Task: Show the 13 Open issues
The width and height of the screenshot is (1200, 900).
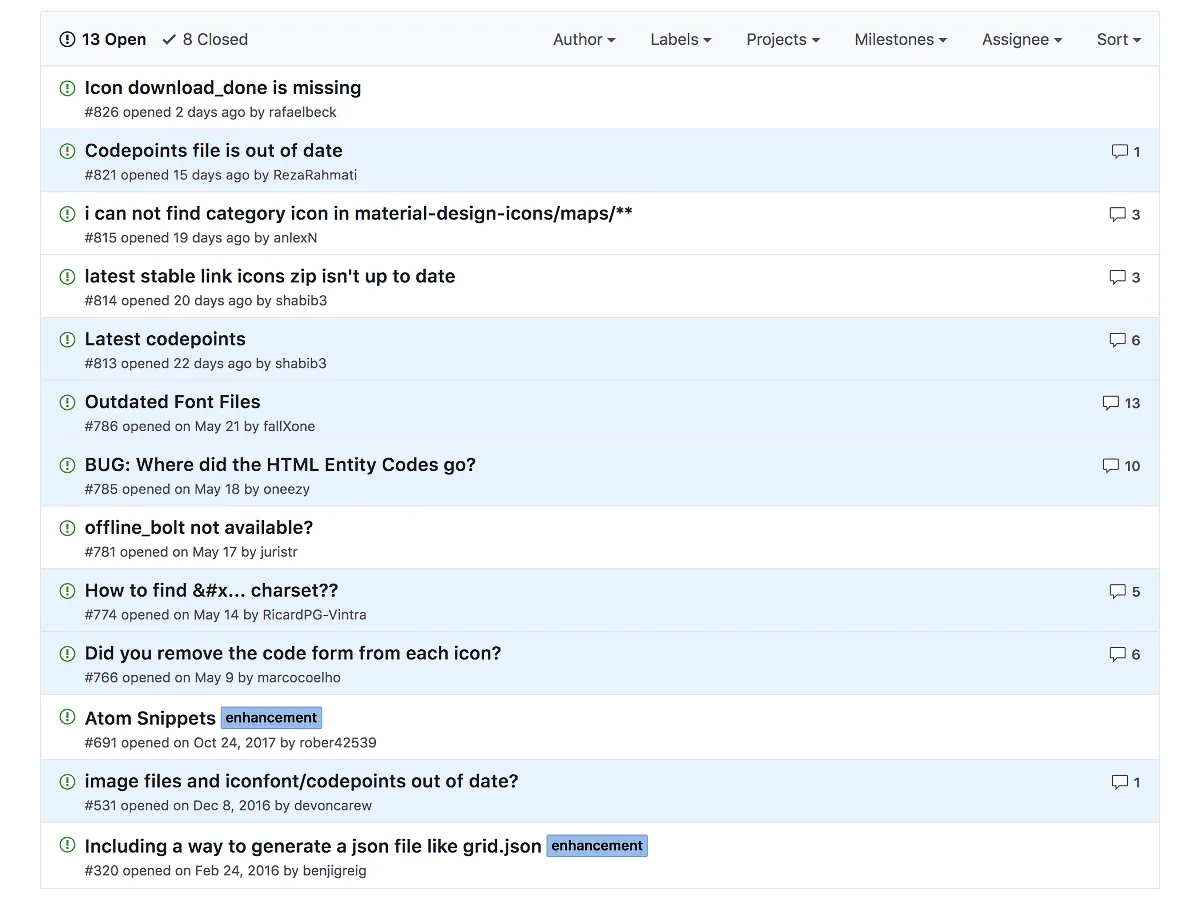Action: tap(103, 40)
